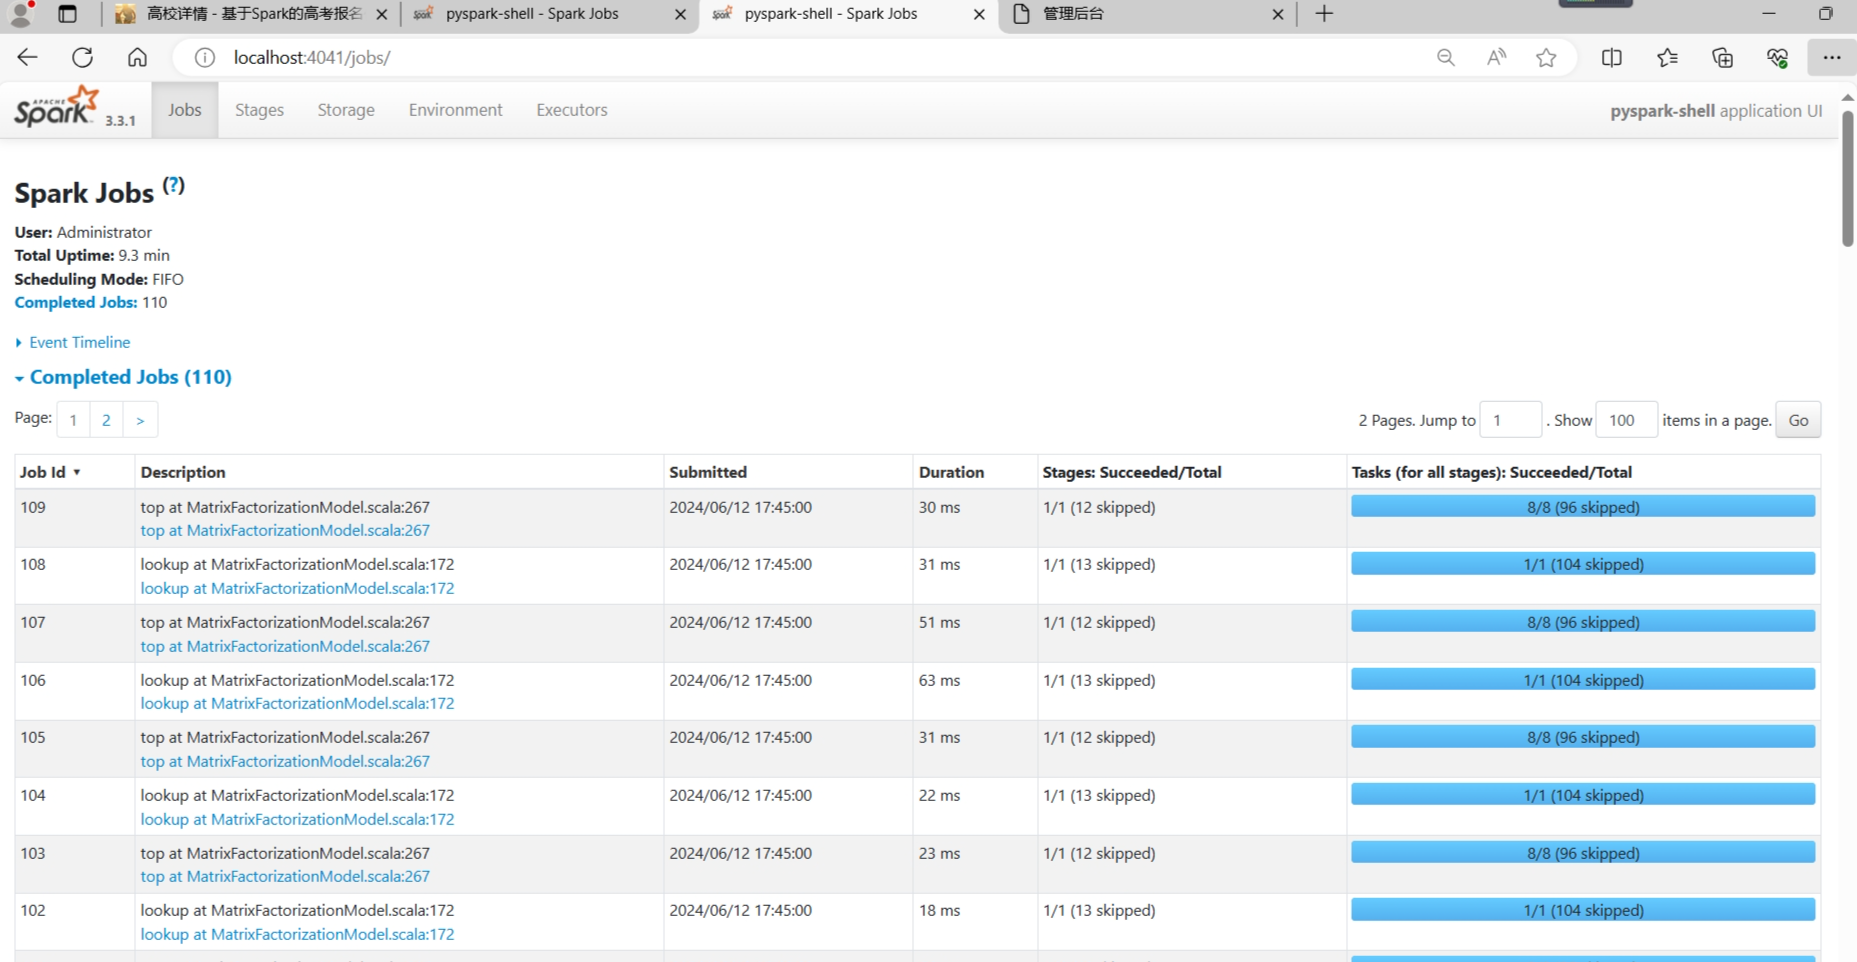1857x962 pixels.
Task: Click the page vertical scrollbar
Action: coord(1847,178)
